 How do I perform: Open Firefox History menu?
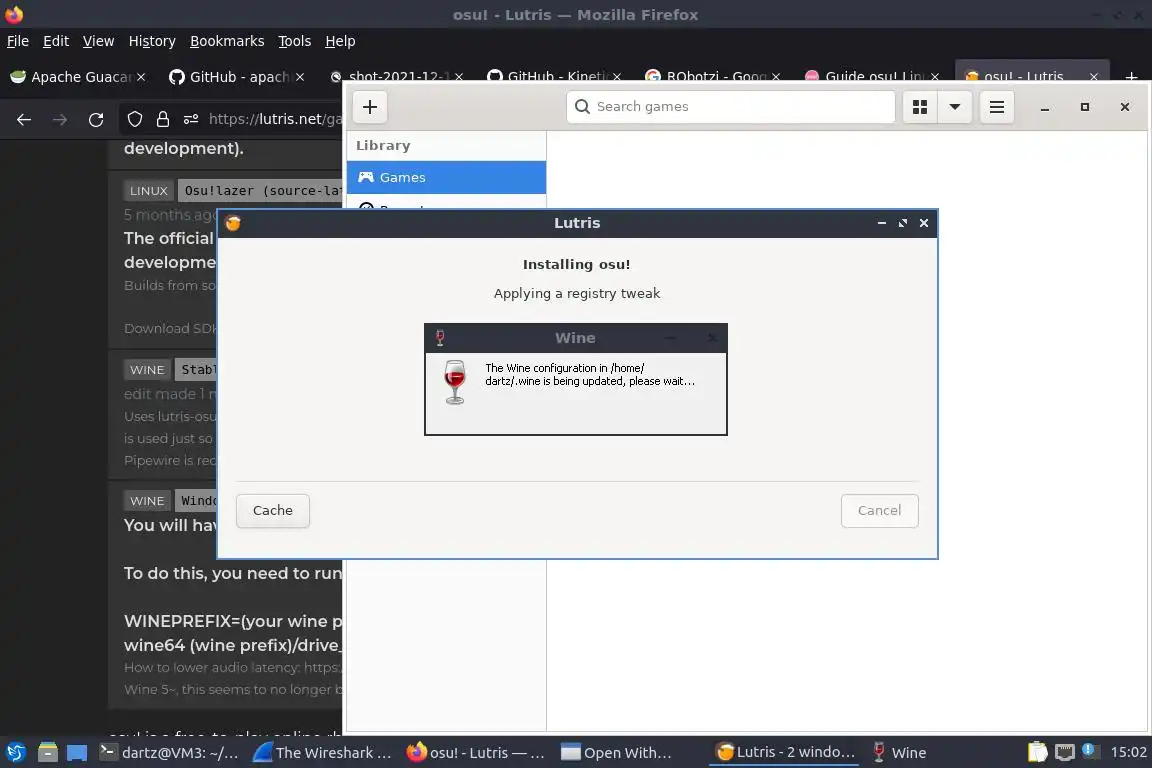click(152, 41)
